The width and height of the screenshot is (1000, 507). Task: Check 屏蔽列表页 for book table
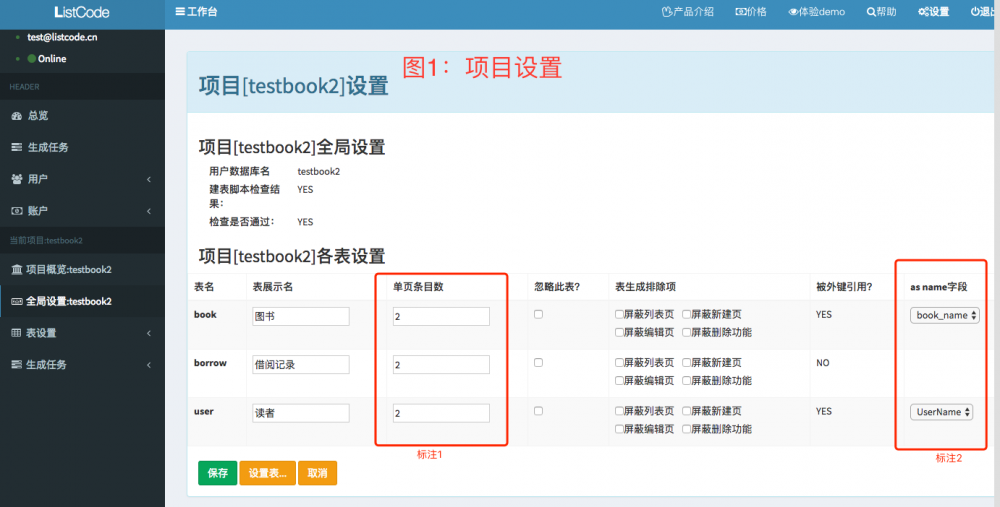point(619,314)
